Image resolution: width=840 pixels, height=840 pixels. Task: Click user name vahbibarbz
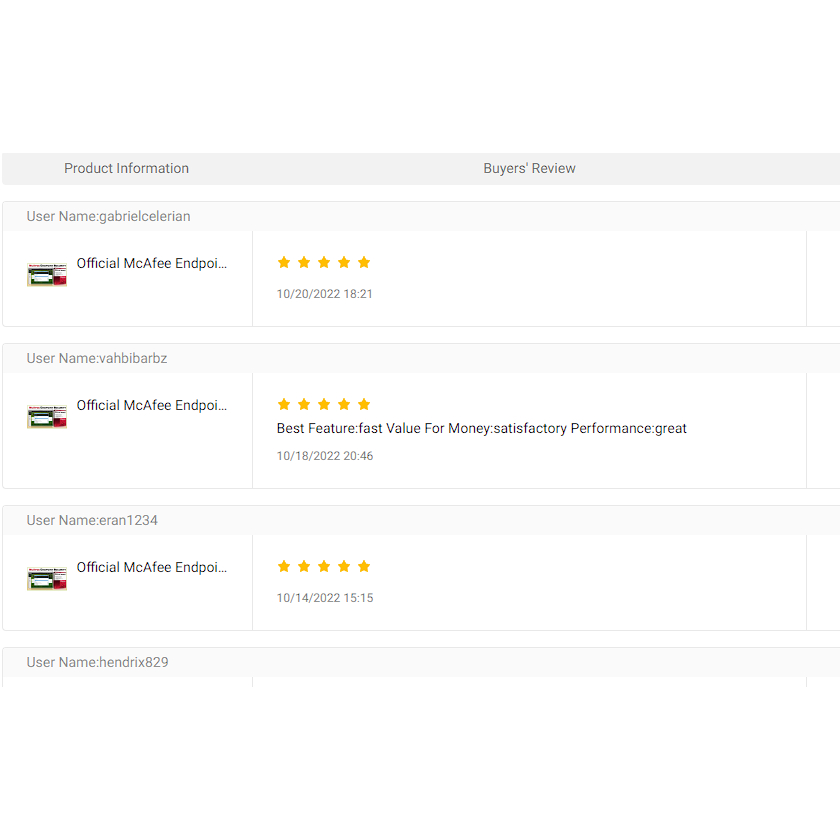(x=133, y=358)
